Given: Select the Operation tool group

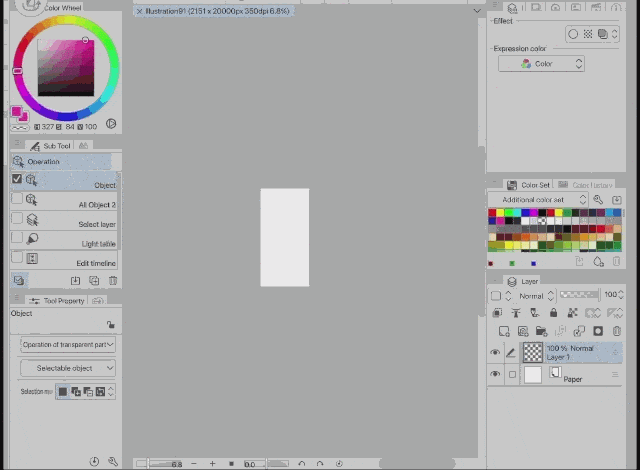Looking at the screenshot, I should pos(60,162).
